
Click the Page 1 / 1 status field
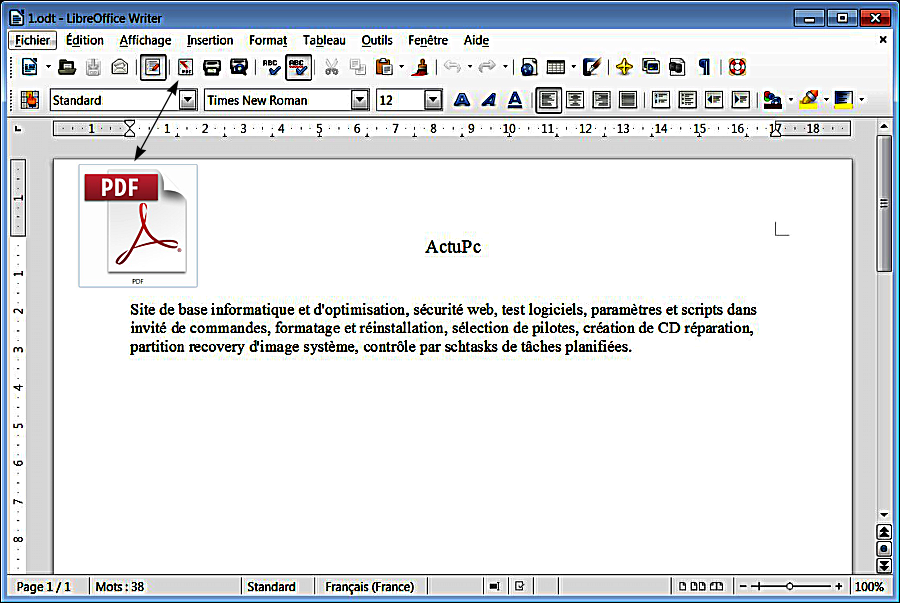click(44, 587)
